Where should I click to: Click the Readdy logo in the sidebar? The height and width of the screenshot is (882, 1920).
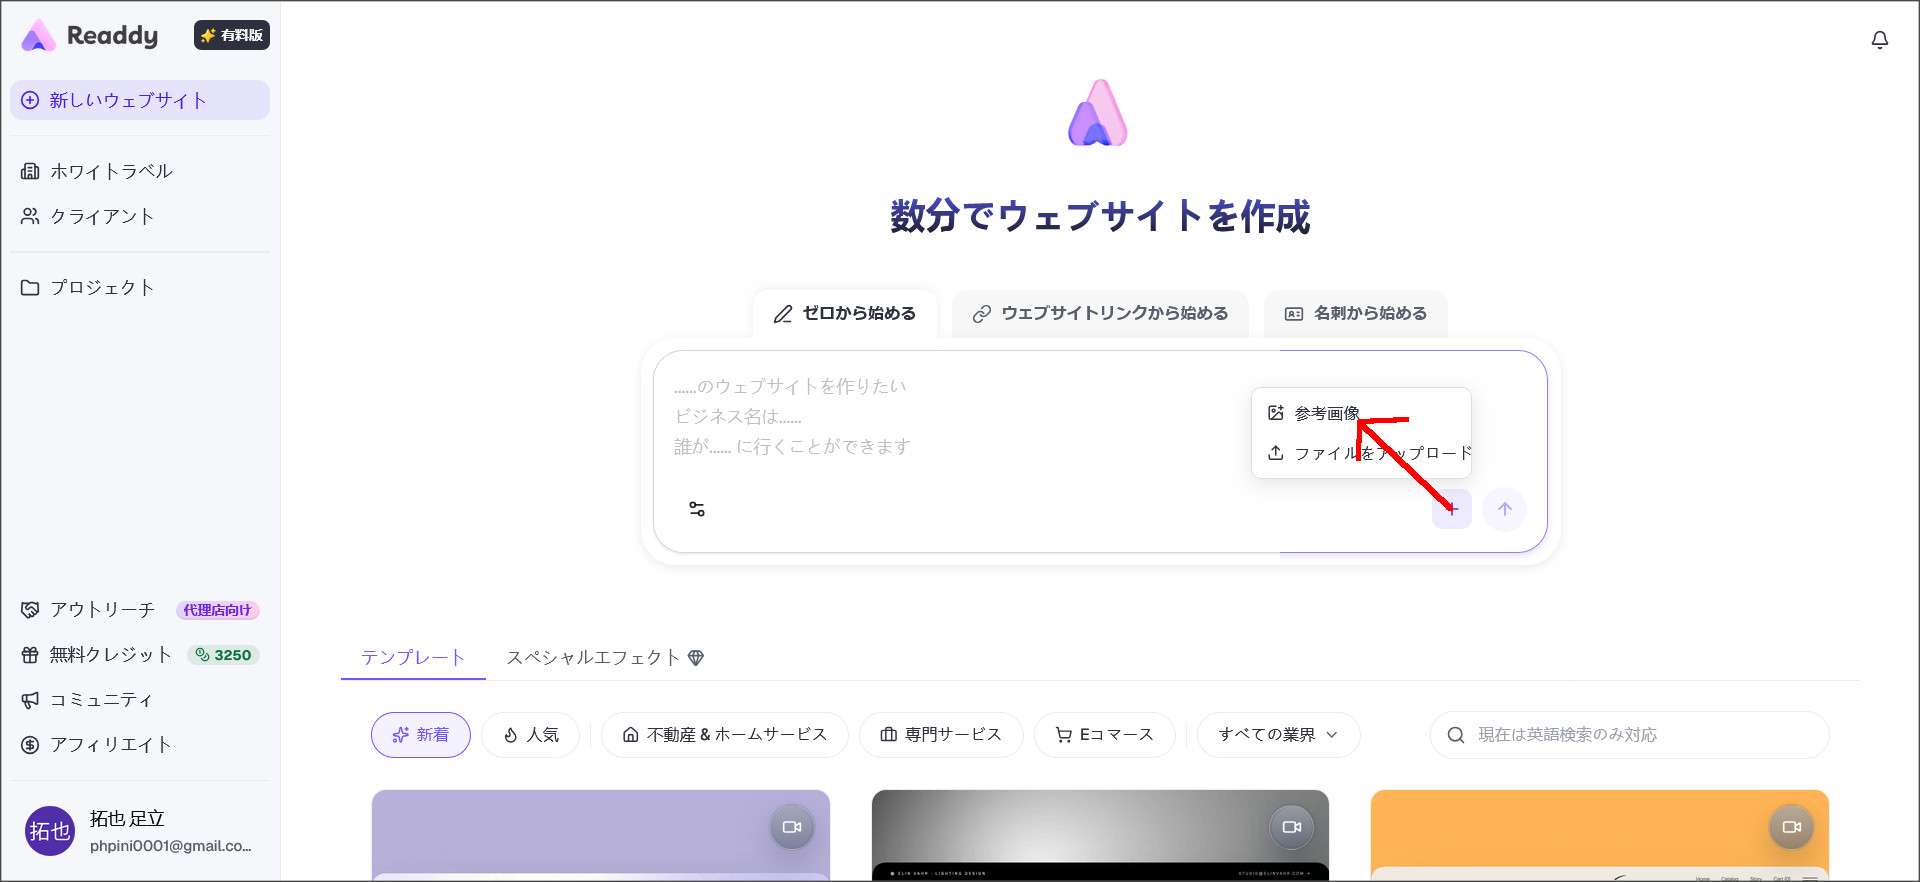point(90,36)
